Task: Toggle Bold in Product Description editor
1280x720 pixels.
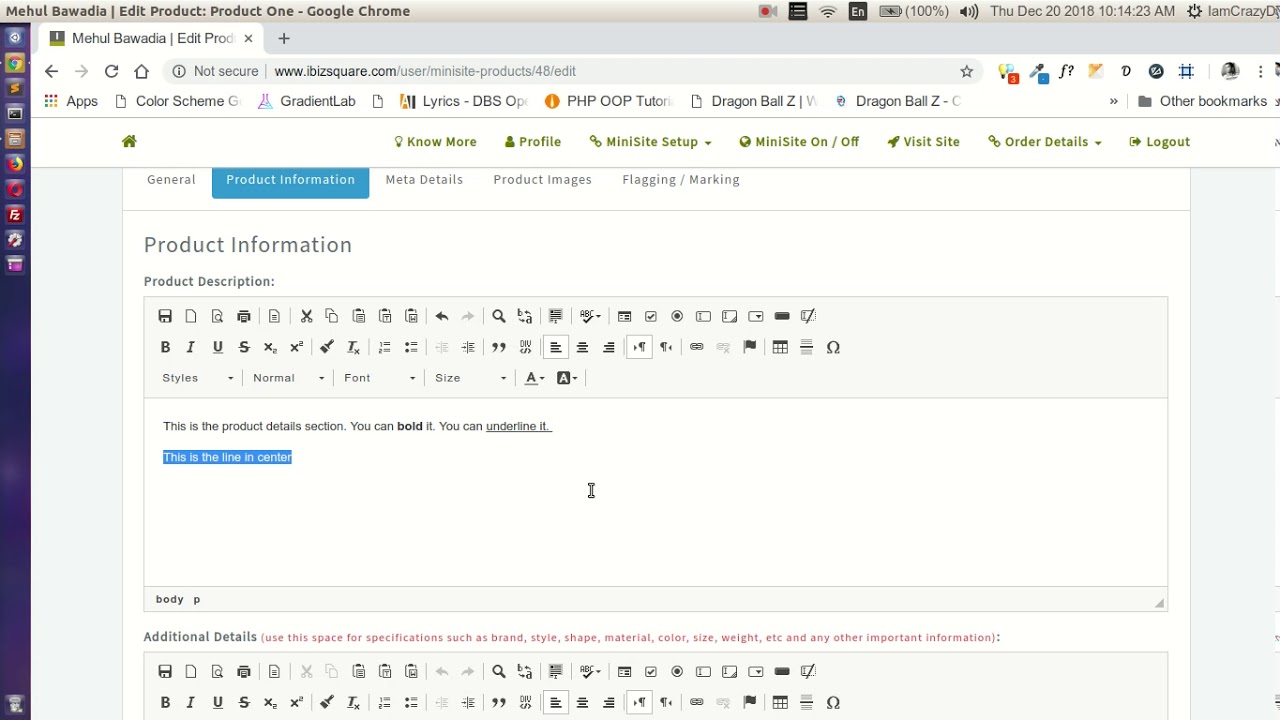Action: (x=165, y=347)
